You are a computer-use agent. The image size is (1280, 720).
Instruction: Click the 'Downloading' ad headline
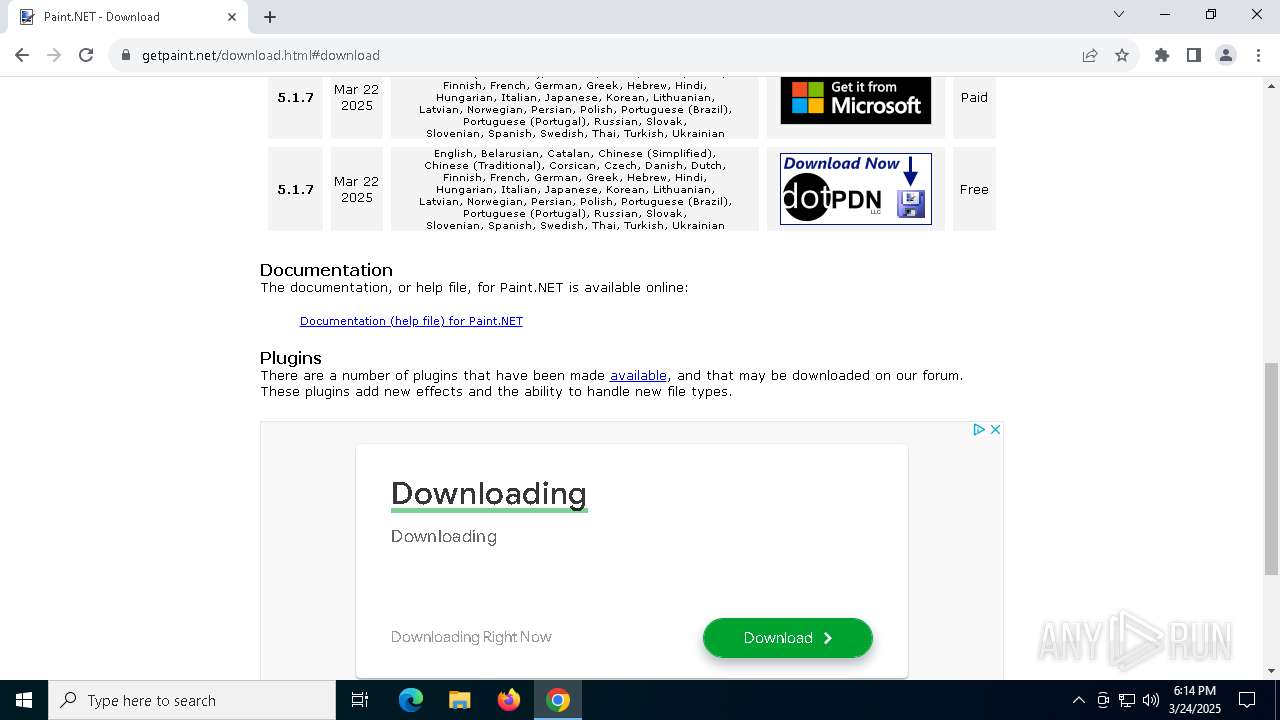coord(489,494)
